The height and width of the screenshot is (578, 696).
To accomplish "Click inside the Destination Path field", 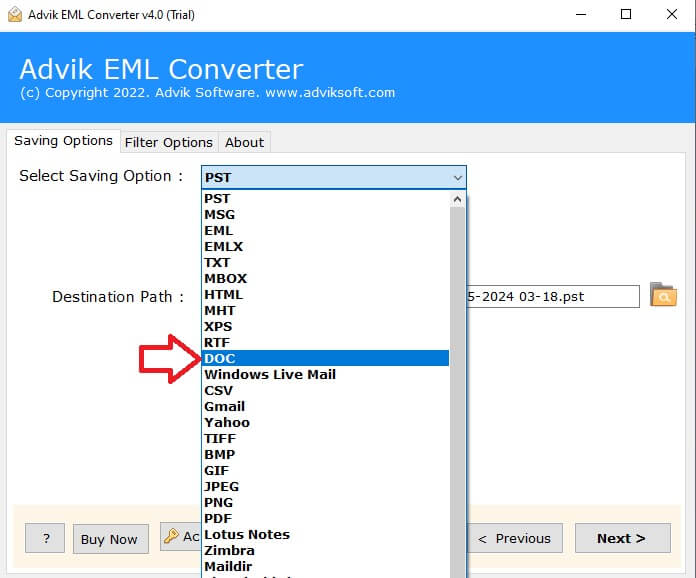I will point(553,296).
